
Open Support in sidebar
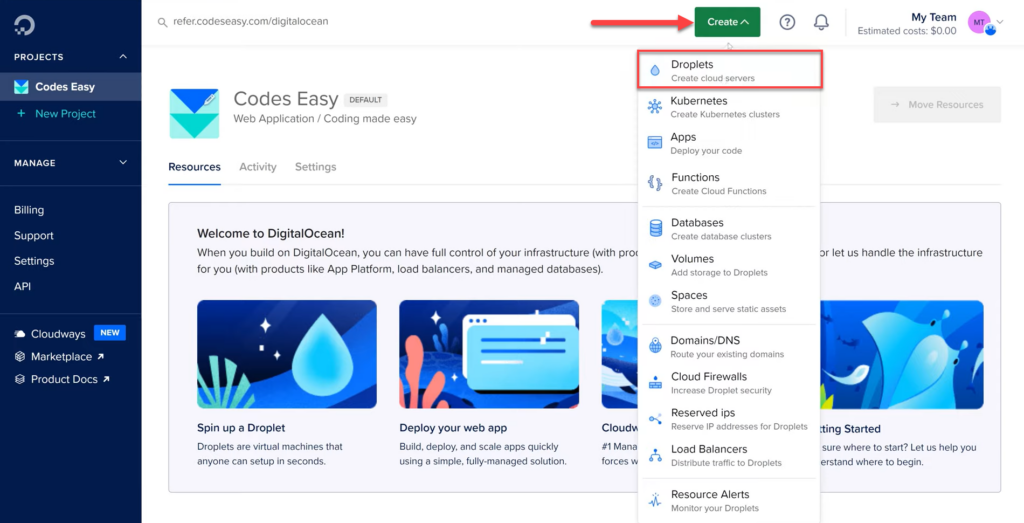pos(34,236)
